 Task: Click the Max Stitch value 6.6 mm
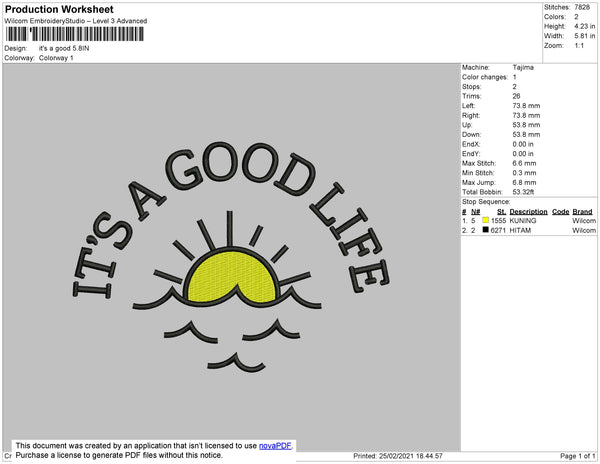click(x=524, y=163)
